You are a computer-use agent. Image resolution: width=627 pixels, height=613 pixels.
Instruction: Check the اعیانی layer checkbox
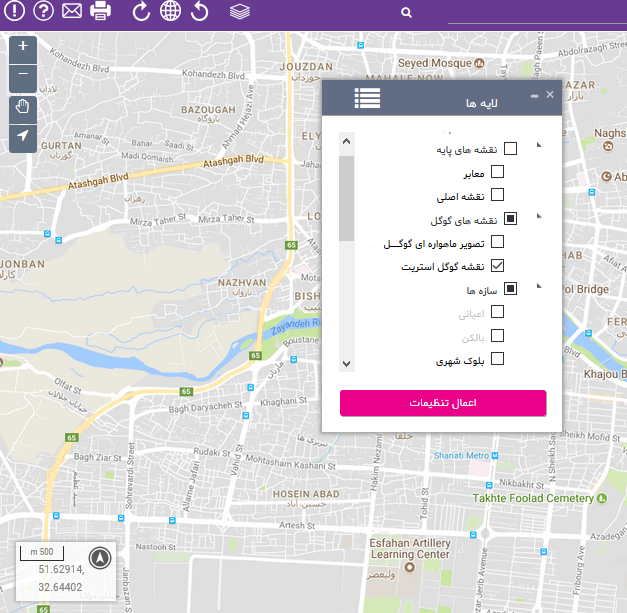point(497,312)
